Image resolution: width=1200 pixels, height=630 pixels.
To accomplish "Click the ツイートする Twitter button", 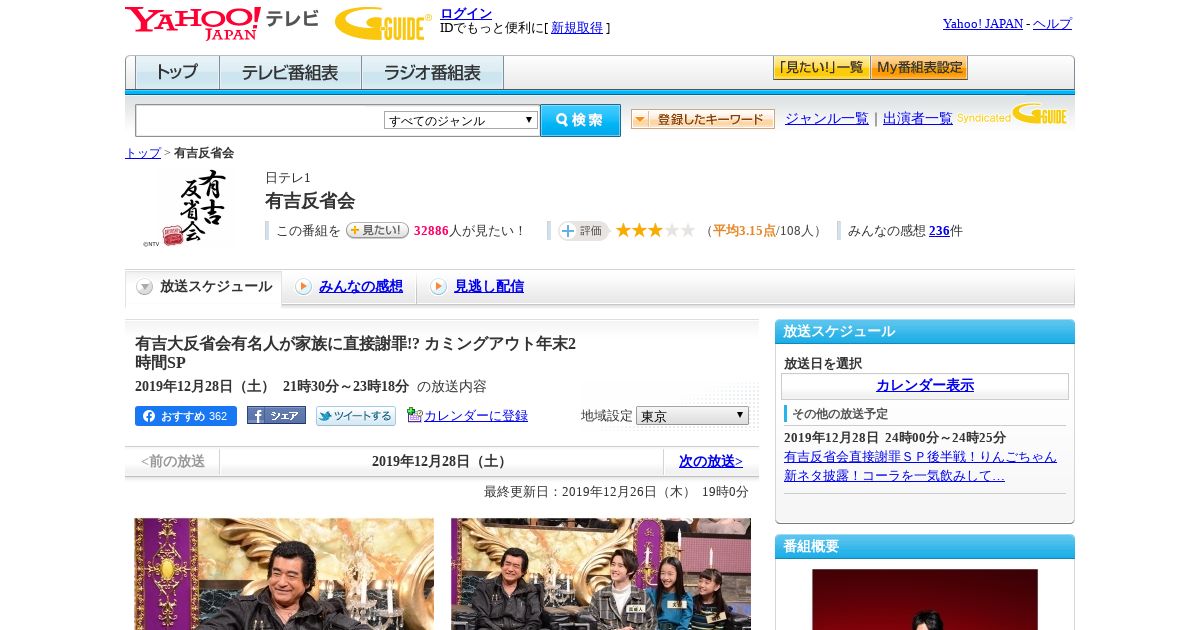I will coord(356,416).
